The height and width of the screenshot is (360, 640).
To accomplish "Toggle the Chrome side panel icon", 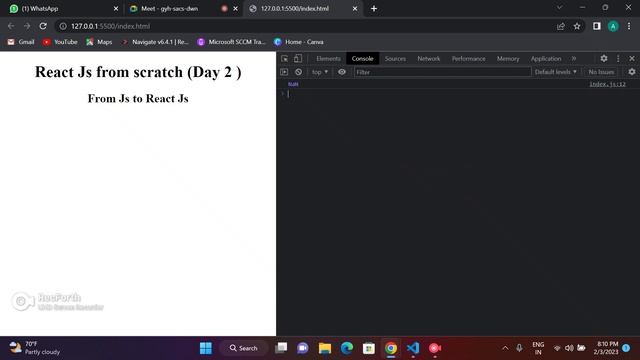I will coord(597,26).
